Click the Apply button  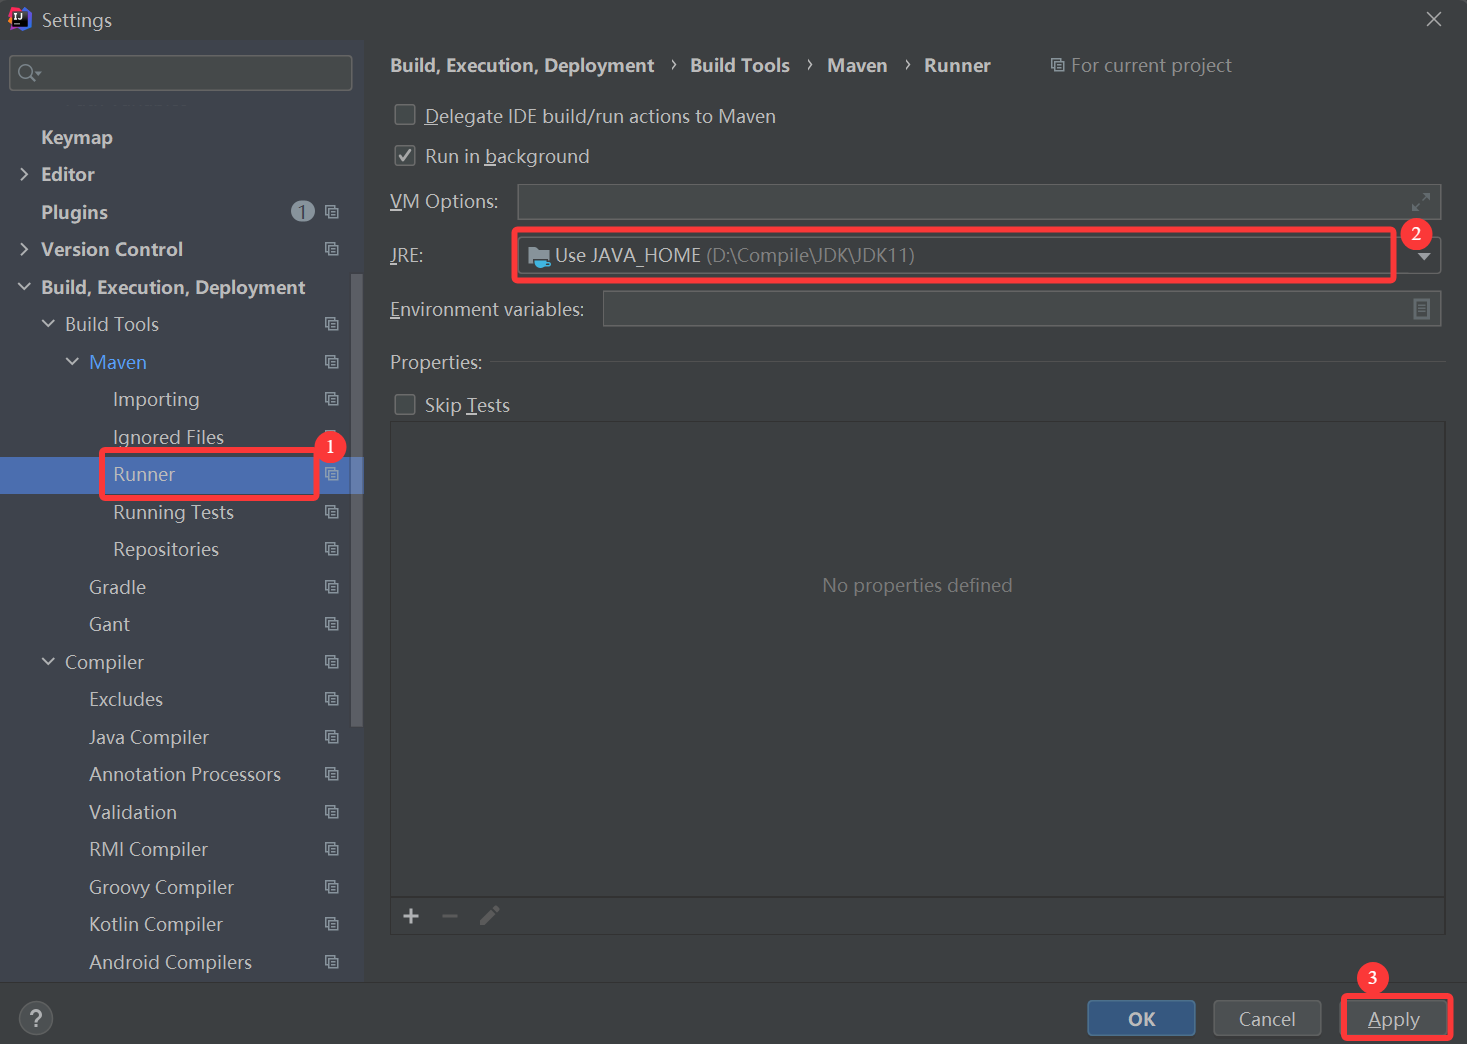click(1394, 1019)
